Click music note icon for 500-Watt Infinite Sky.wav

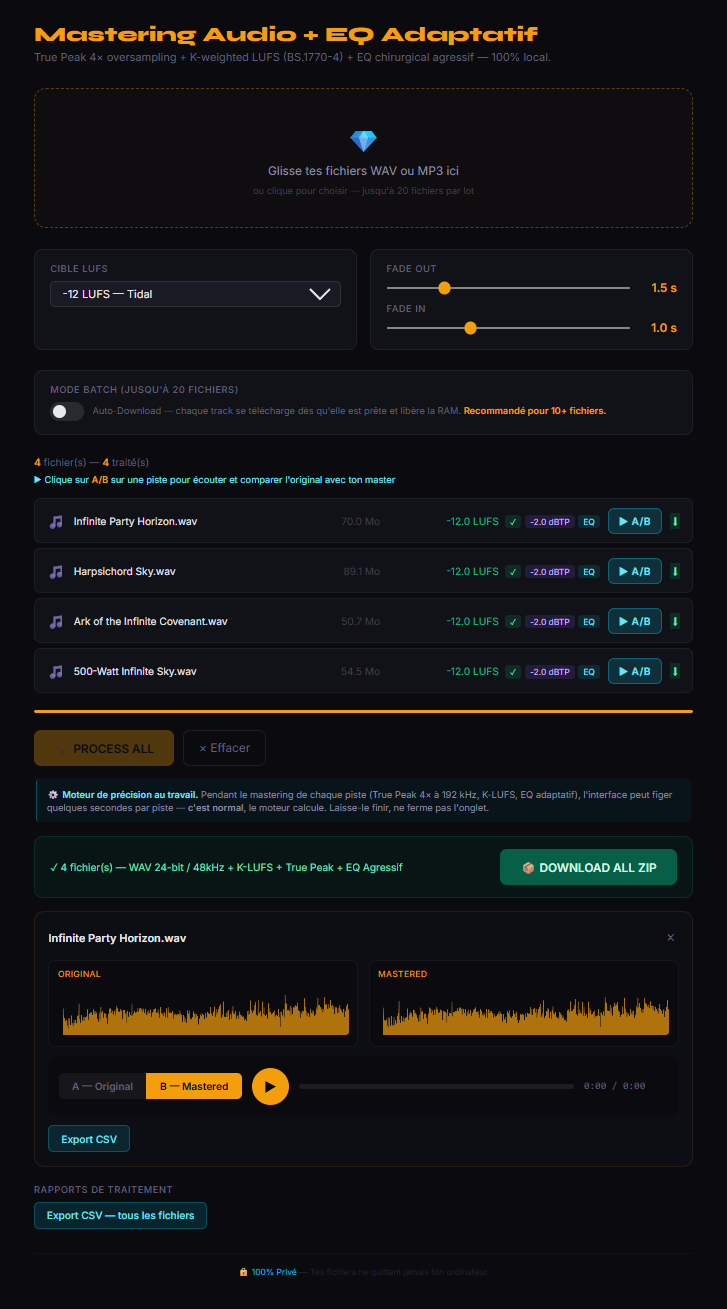[56, 671]
